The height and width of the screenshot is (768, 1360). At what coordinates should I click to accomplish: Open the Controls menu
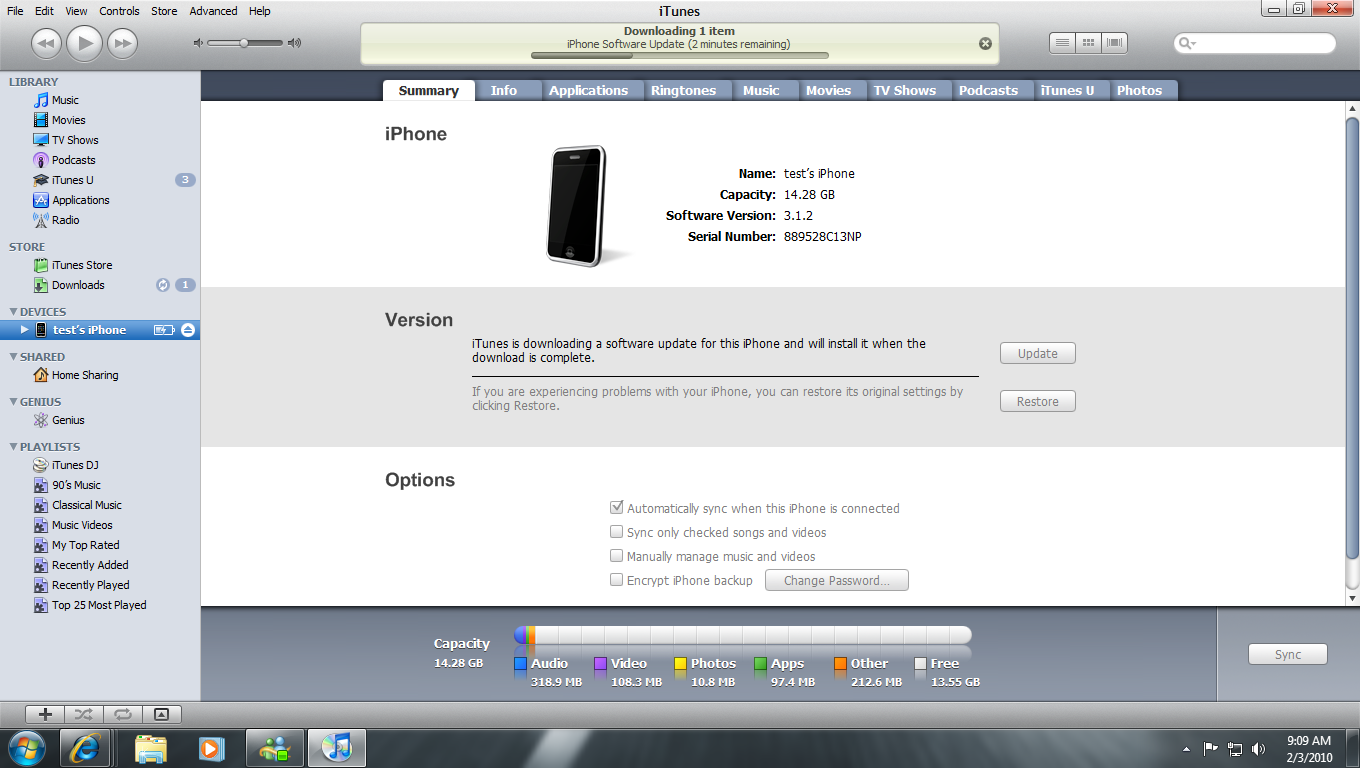click(x=119, y=11)
